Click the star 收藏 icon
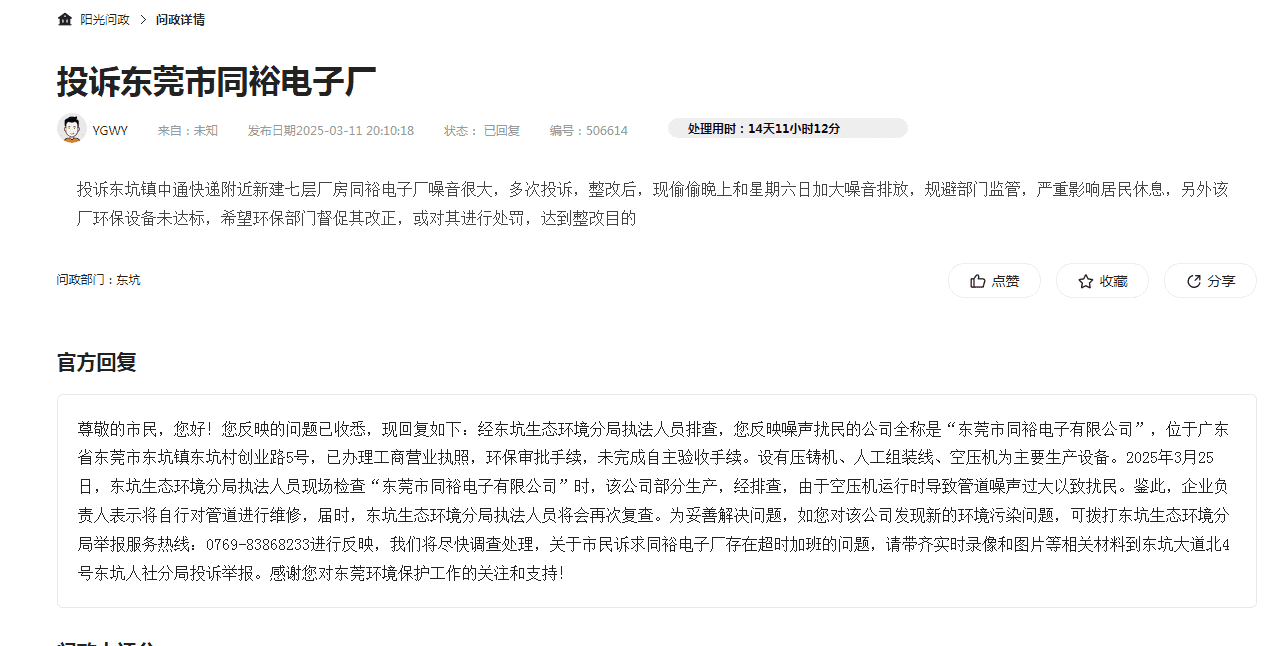 tap(1085, 281)
